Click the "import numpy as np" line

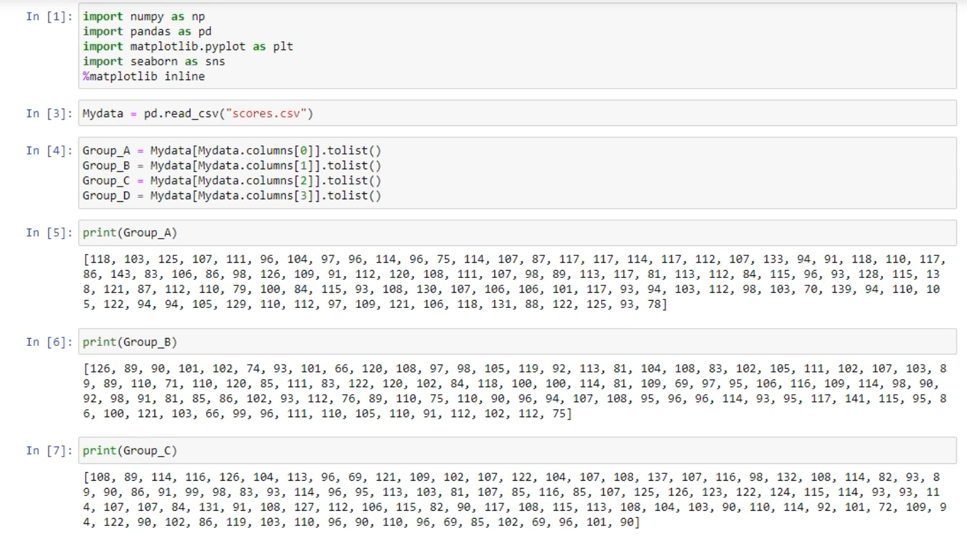pyautogui.click(x=145, y=17)
